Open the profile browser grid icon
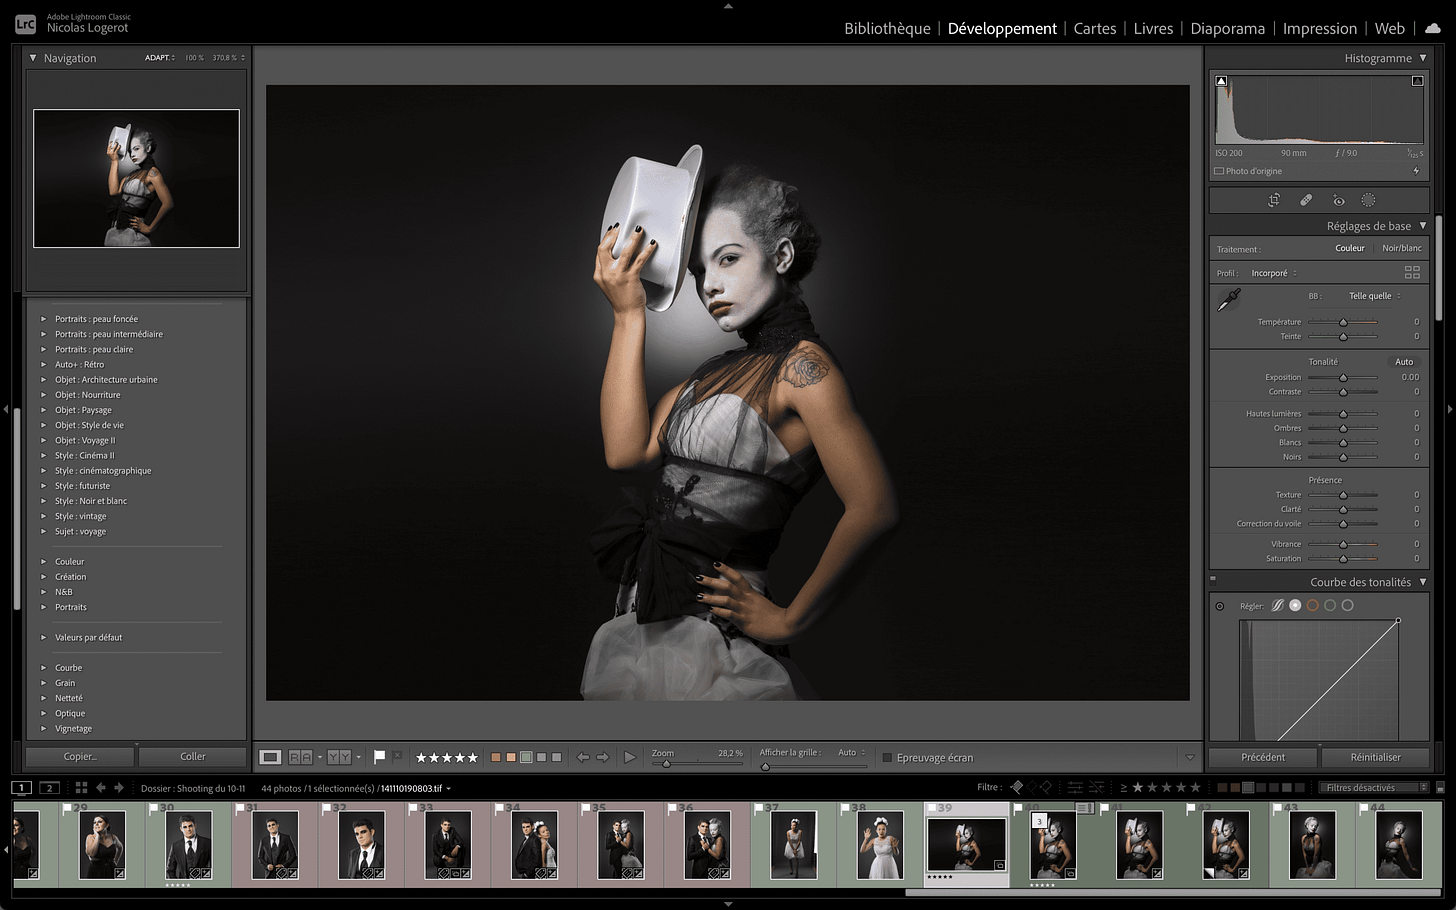Viewport: 1456px width, 910px height. tap(1412, 272)
